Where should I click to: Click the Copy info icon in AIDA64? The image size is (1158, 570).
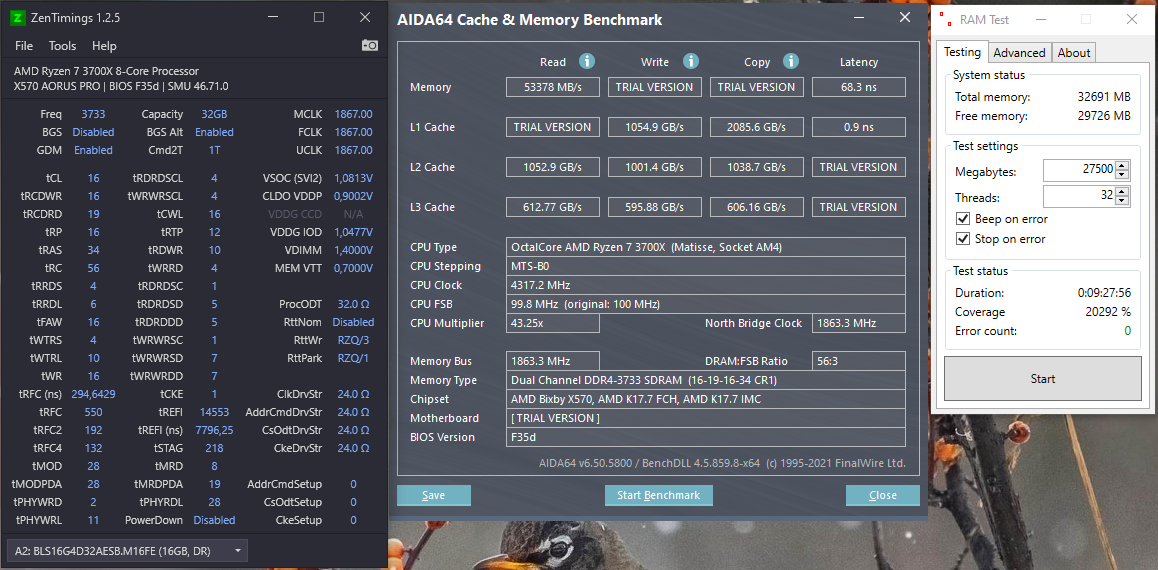791,61
